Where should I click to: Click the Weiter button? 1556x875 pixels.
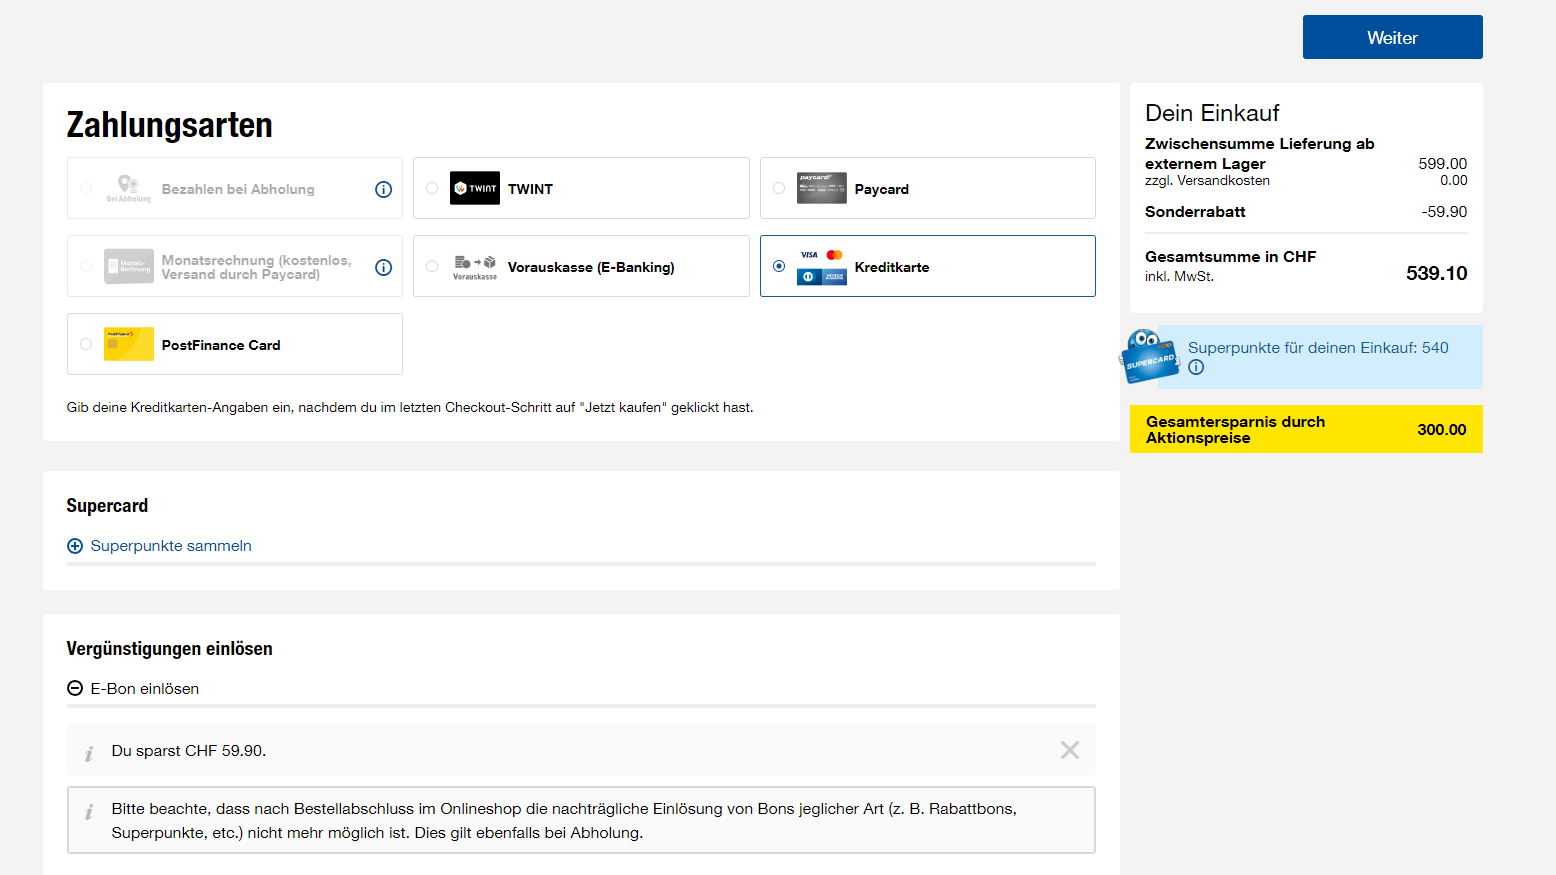click(1392, 37)
